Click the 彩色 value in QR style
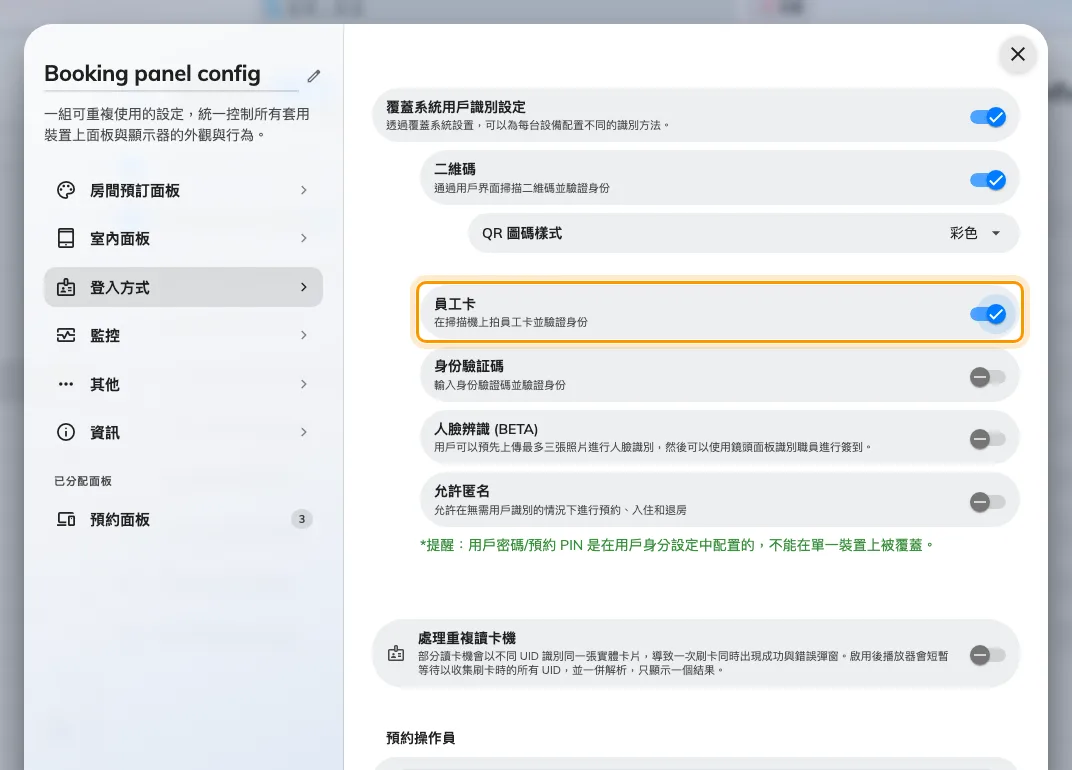This screenshot has width=1072, height=770. point(963,233)
